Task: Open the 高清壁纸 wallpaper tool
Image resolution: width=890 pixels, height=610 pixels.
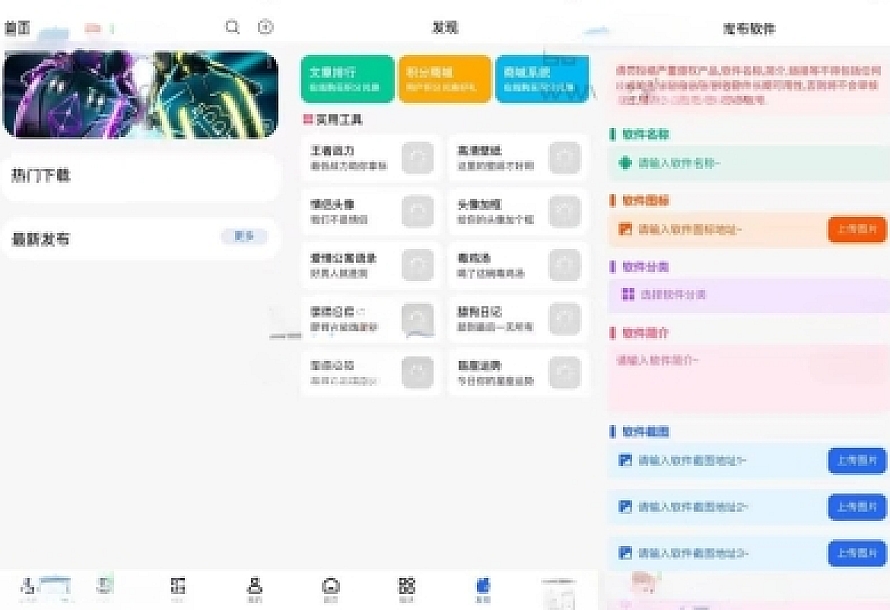Action: coord(520,159)
